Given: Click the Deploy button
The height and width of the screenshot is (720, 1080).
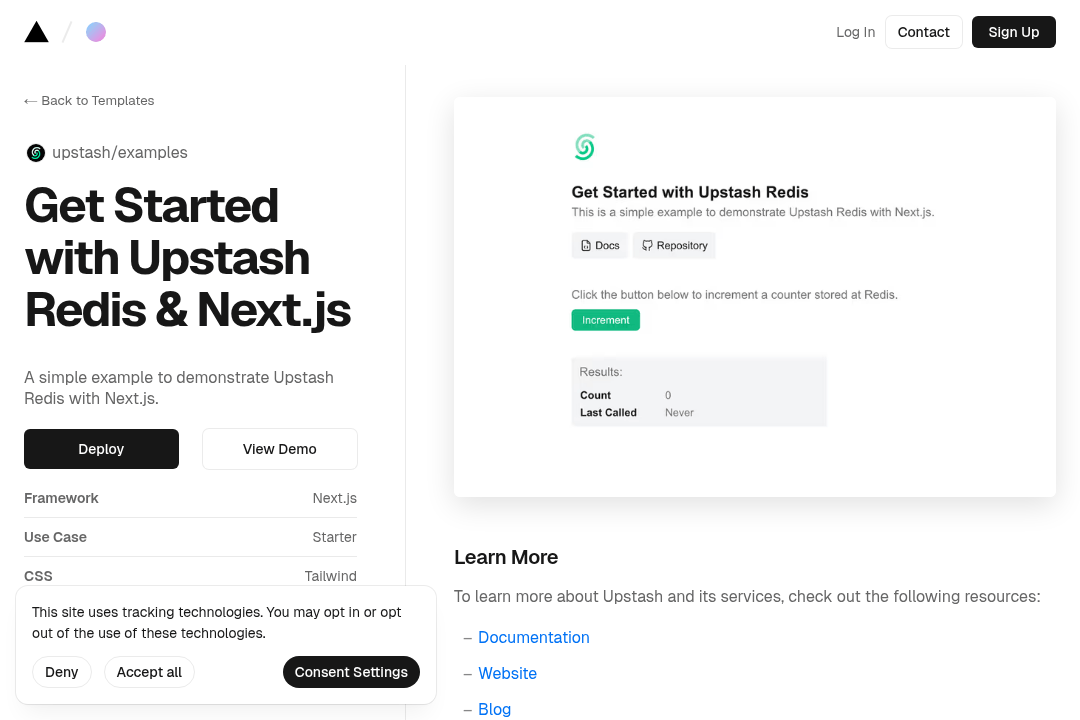Looking at the screenshot, I should point(101,448).
